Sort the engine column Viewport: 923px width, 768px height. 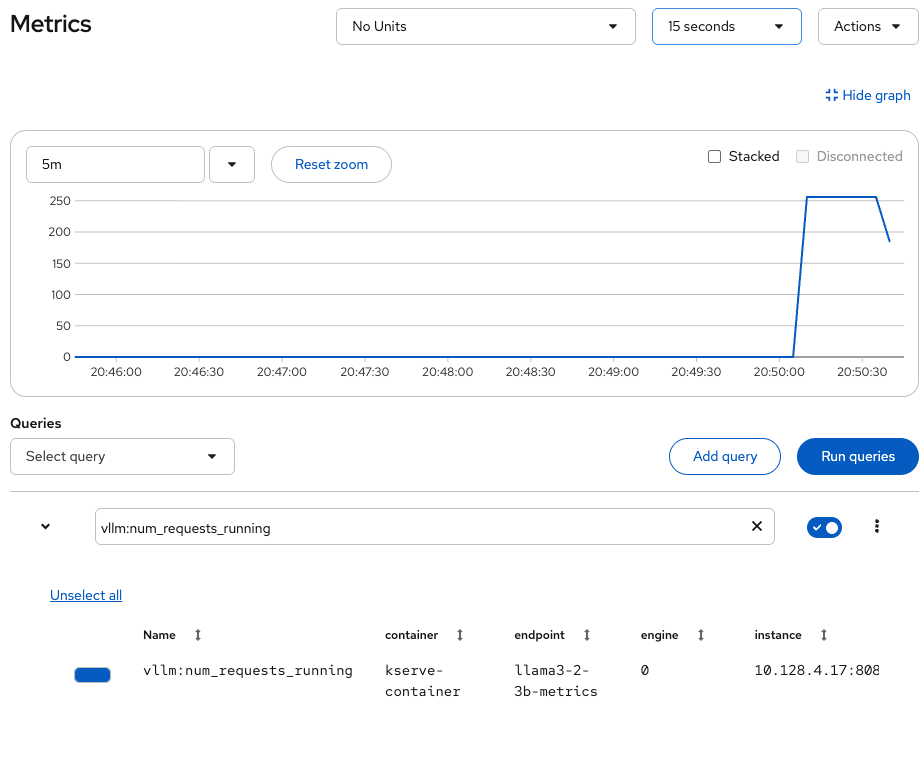tap(699, 635)
